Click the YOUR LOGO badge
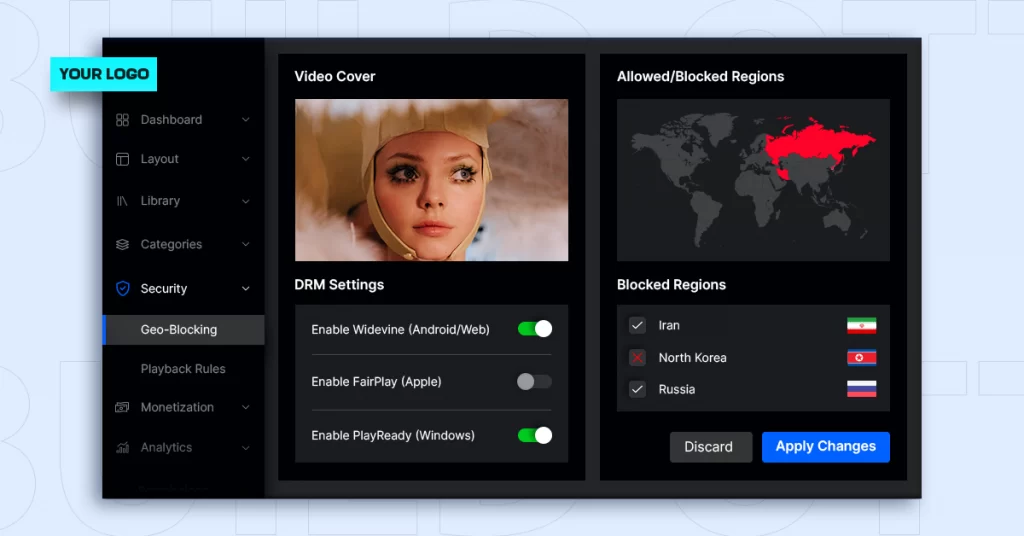 pyautogui.click(x=104, y=74)
